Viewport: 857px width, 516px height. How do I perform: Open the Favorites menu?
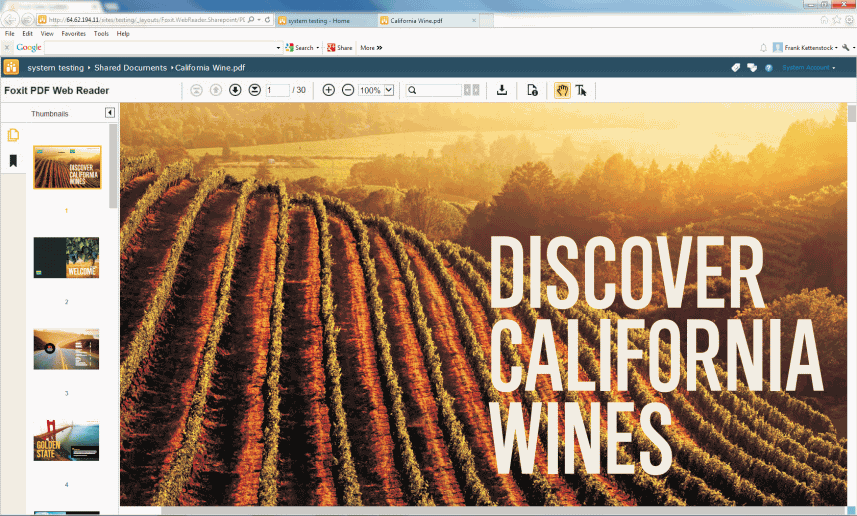74,34
